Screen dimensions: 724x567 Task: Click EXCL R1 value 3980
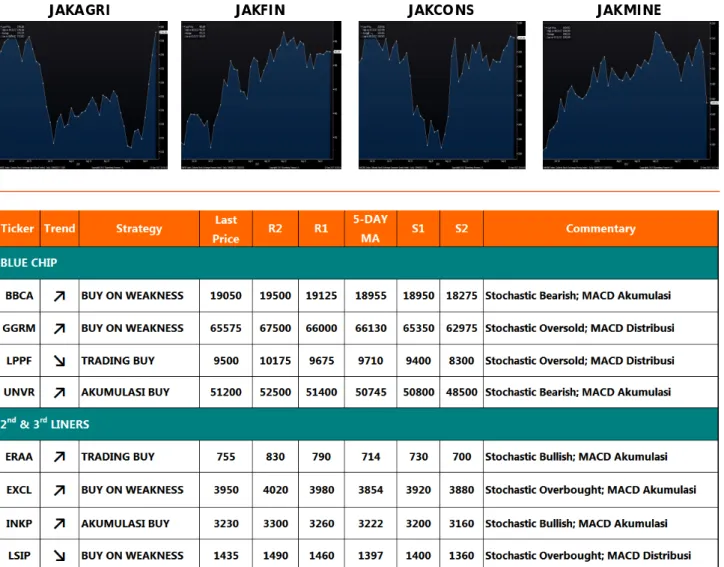click(321, 490)
